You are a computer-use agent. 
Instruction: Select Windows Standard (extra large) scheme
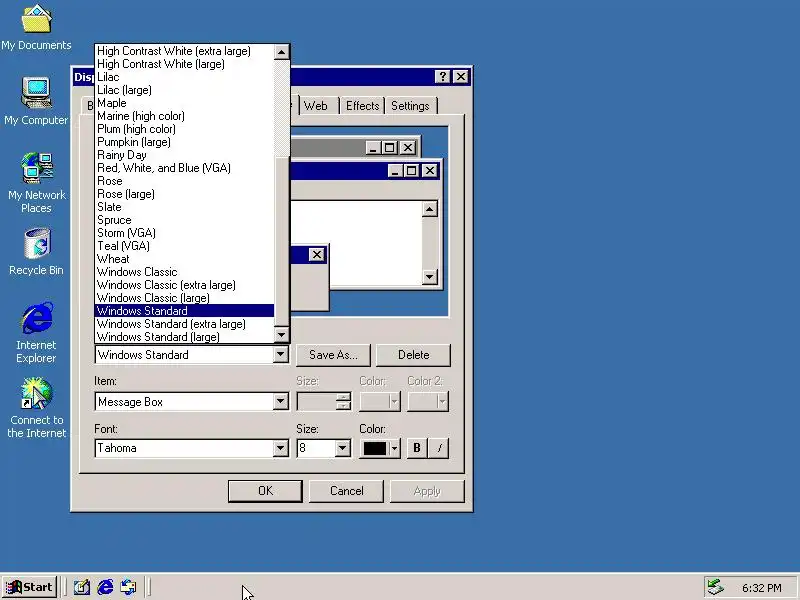pos(184,324)
